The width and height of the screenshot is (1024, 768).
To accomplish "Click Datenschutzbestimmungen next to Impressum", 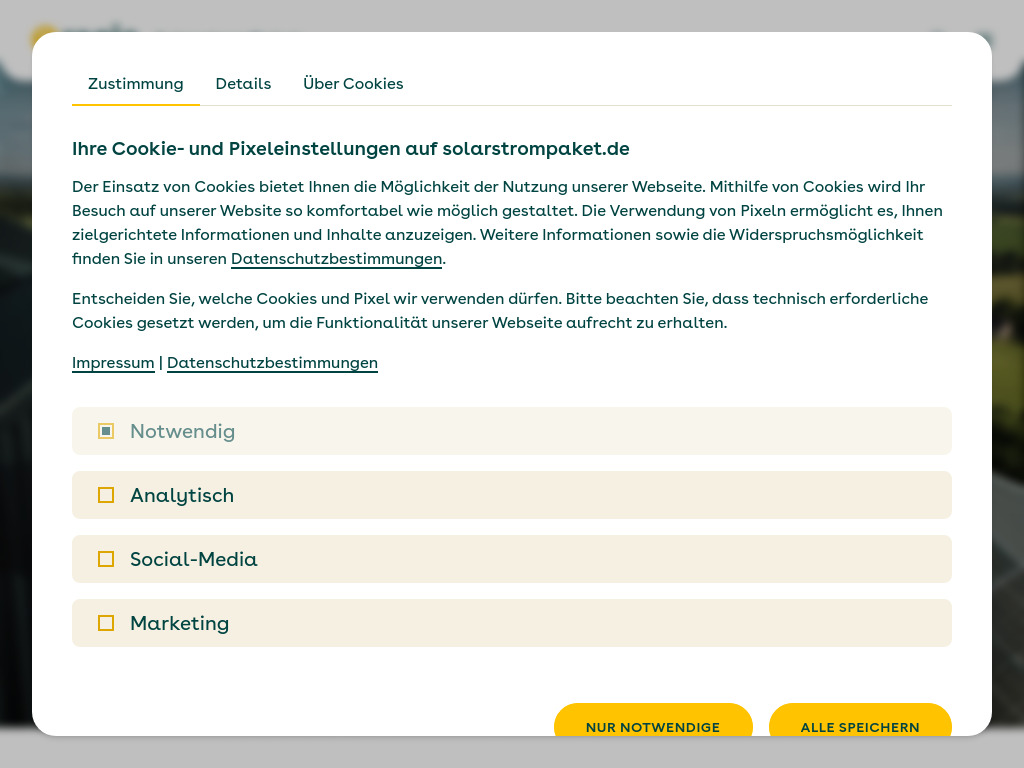I will (272, 363).
